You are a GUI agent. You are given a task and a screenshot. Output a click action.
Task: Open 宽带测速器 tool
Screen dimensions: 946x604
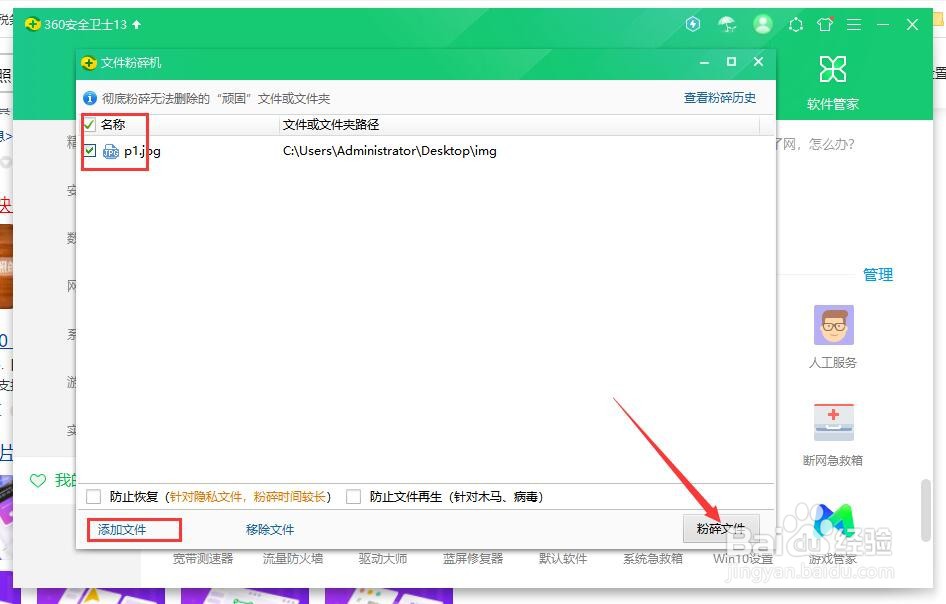(203, 559)
